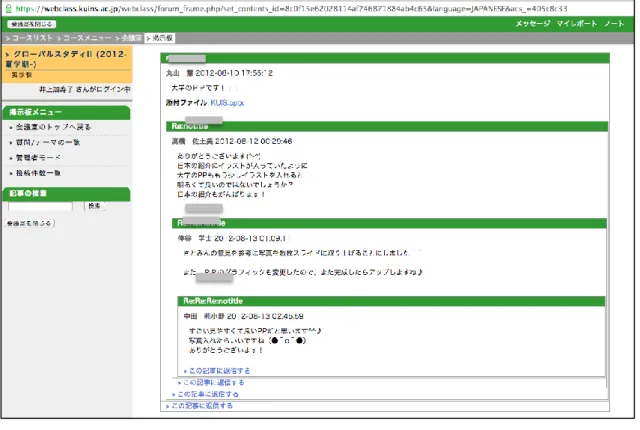The height and width of the screenshot is (430, 640).
Task: Click the webclass URL in the address bar
Action: click(x=291, y=9)
